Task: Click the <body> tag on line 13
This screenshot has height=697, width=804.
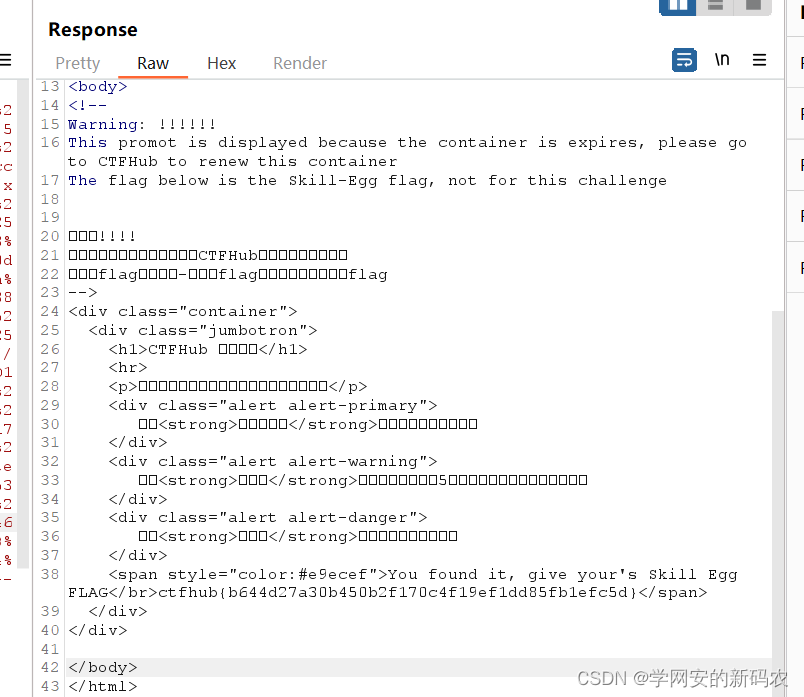Action: click(x=97, y=86)
